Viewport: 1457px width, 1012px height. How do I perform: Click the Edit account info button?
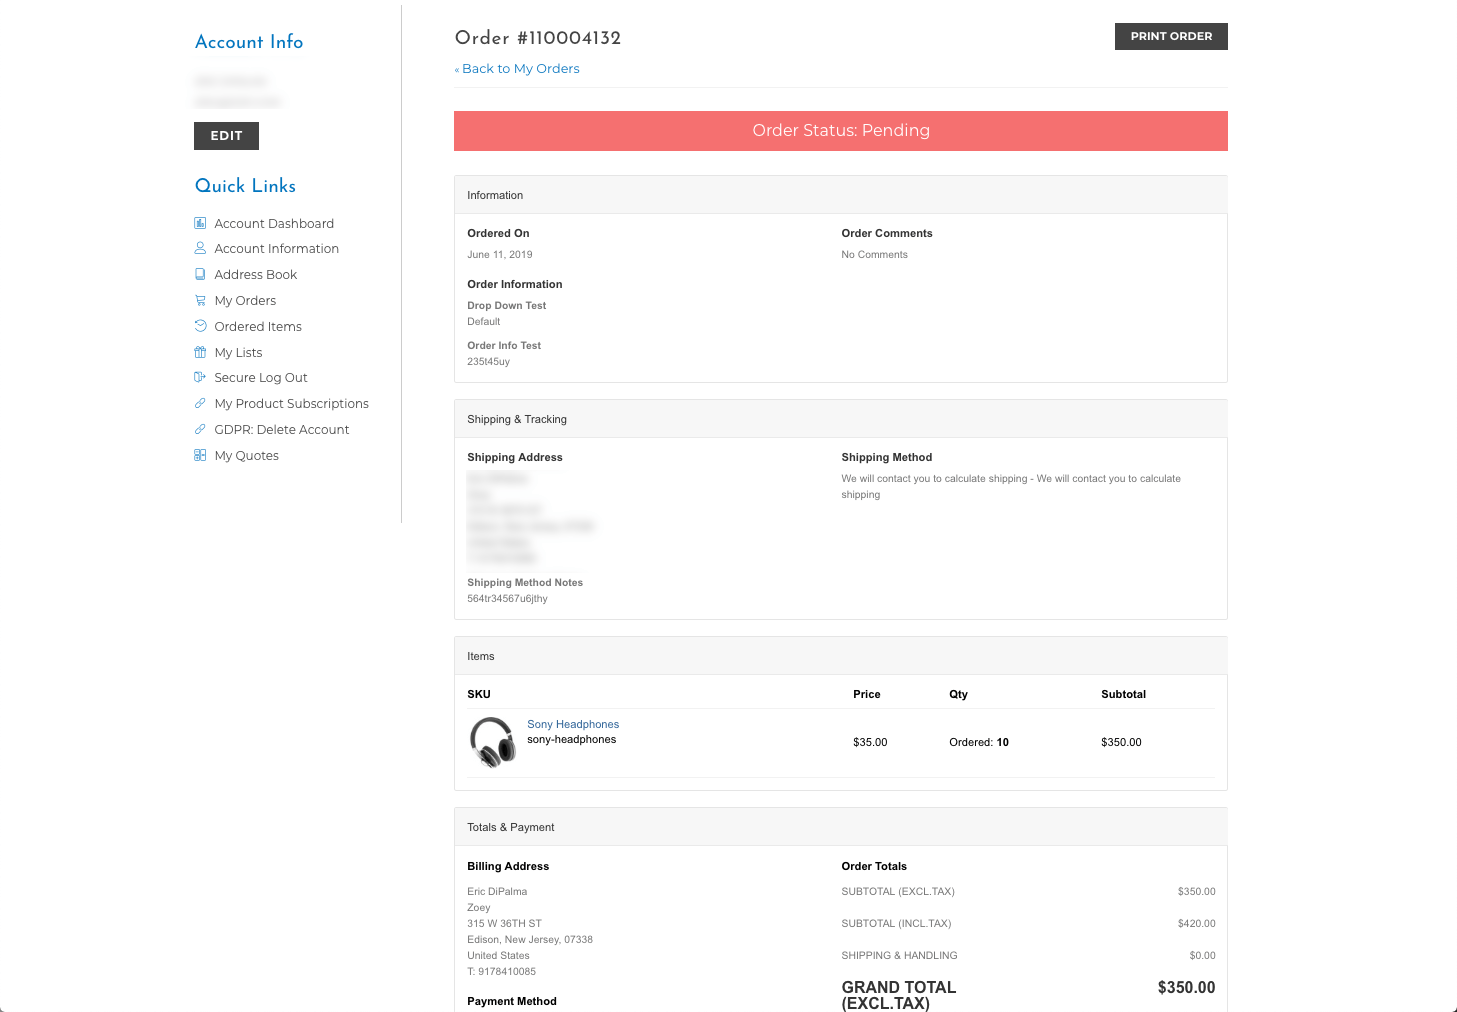(226, 136)
